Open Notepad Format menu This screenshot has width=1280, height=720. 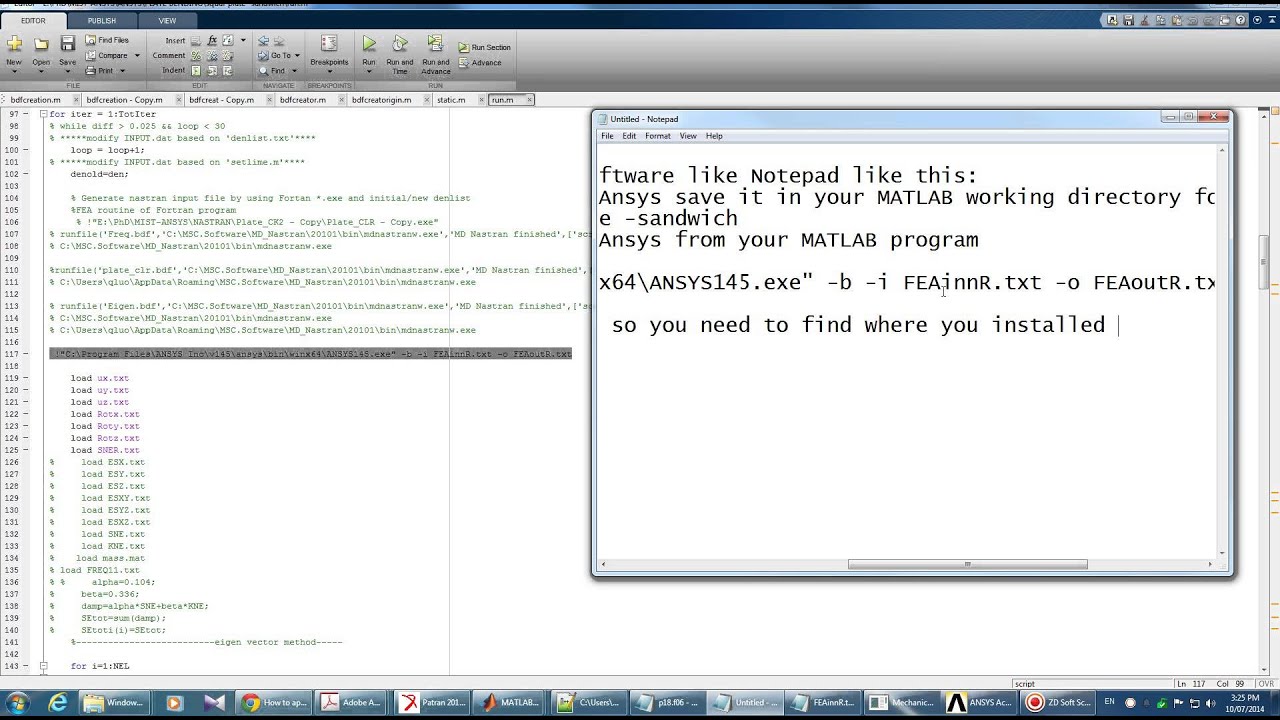click(x=657, y=136)
